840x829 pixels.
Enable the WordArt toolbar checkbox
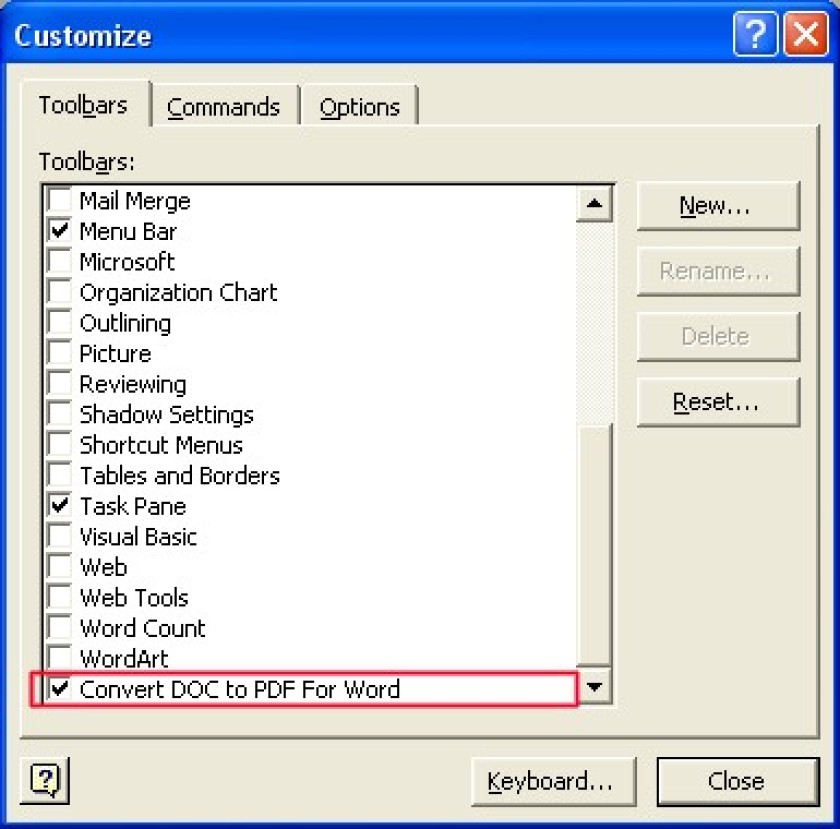click(x=59, y=658)
